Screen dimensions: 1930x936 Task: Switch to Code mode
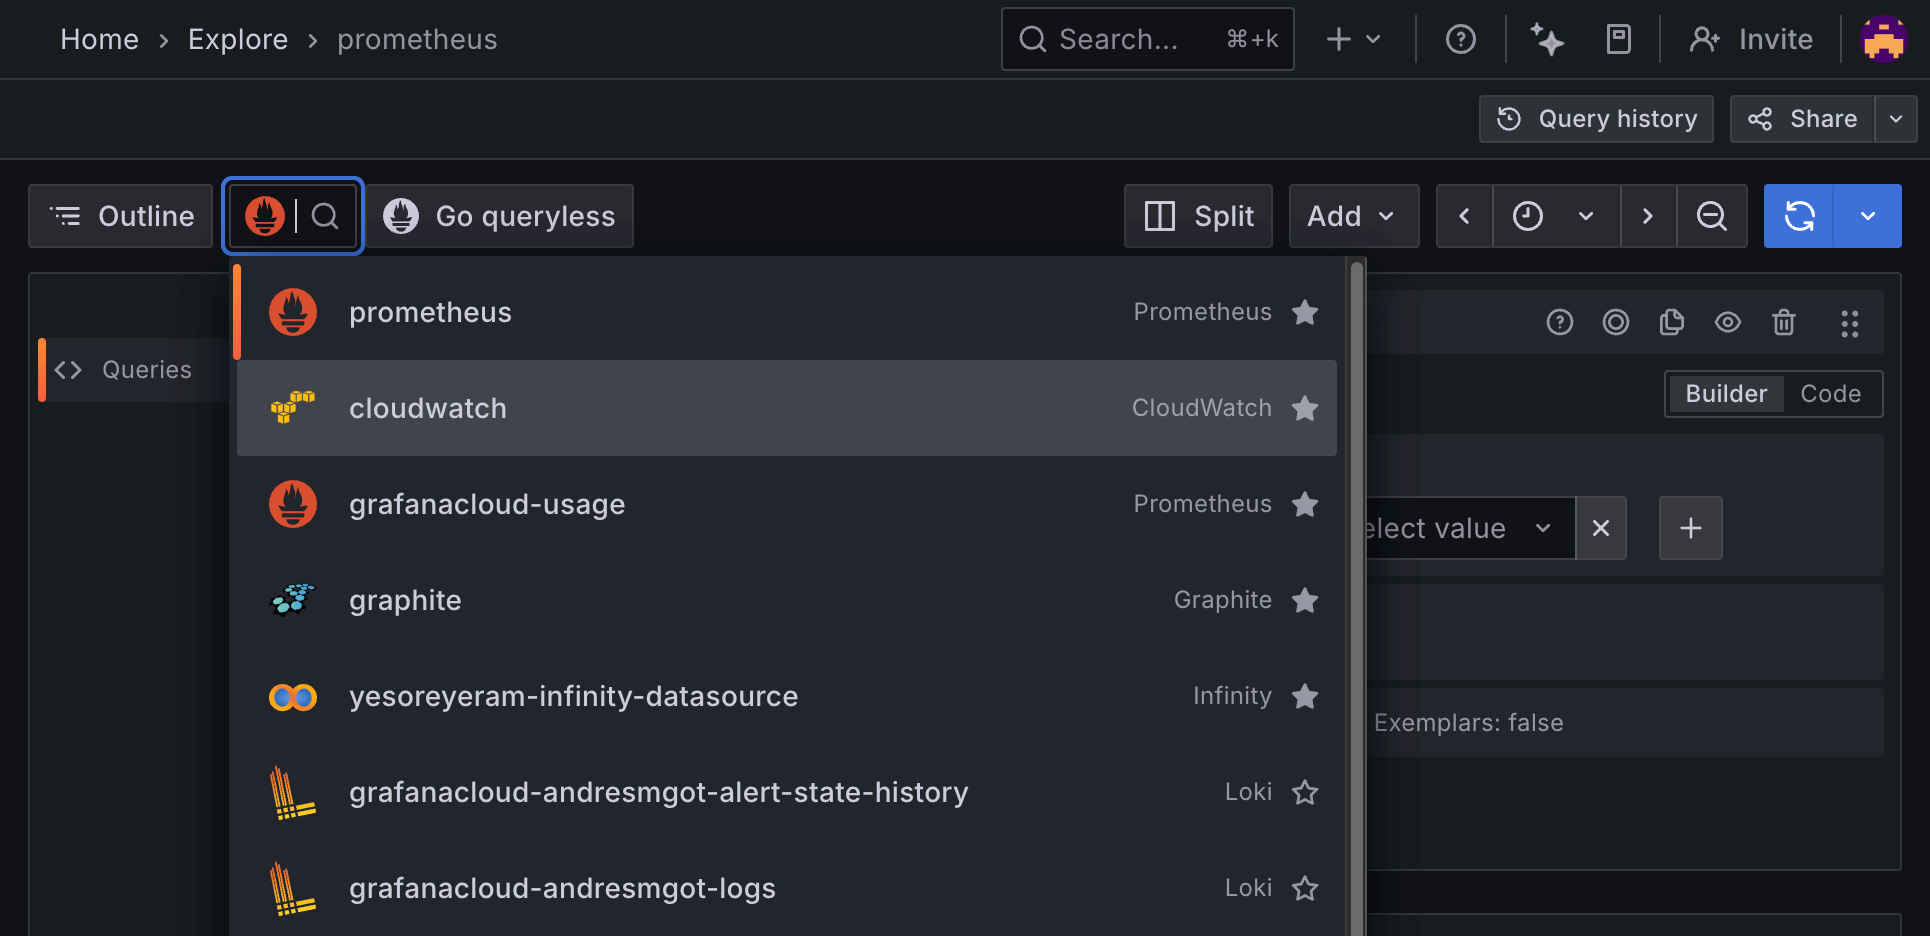(1830, 393)
